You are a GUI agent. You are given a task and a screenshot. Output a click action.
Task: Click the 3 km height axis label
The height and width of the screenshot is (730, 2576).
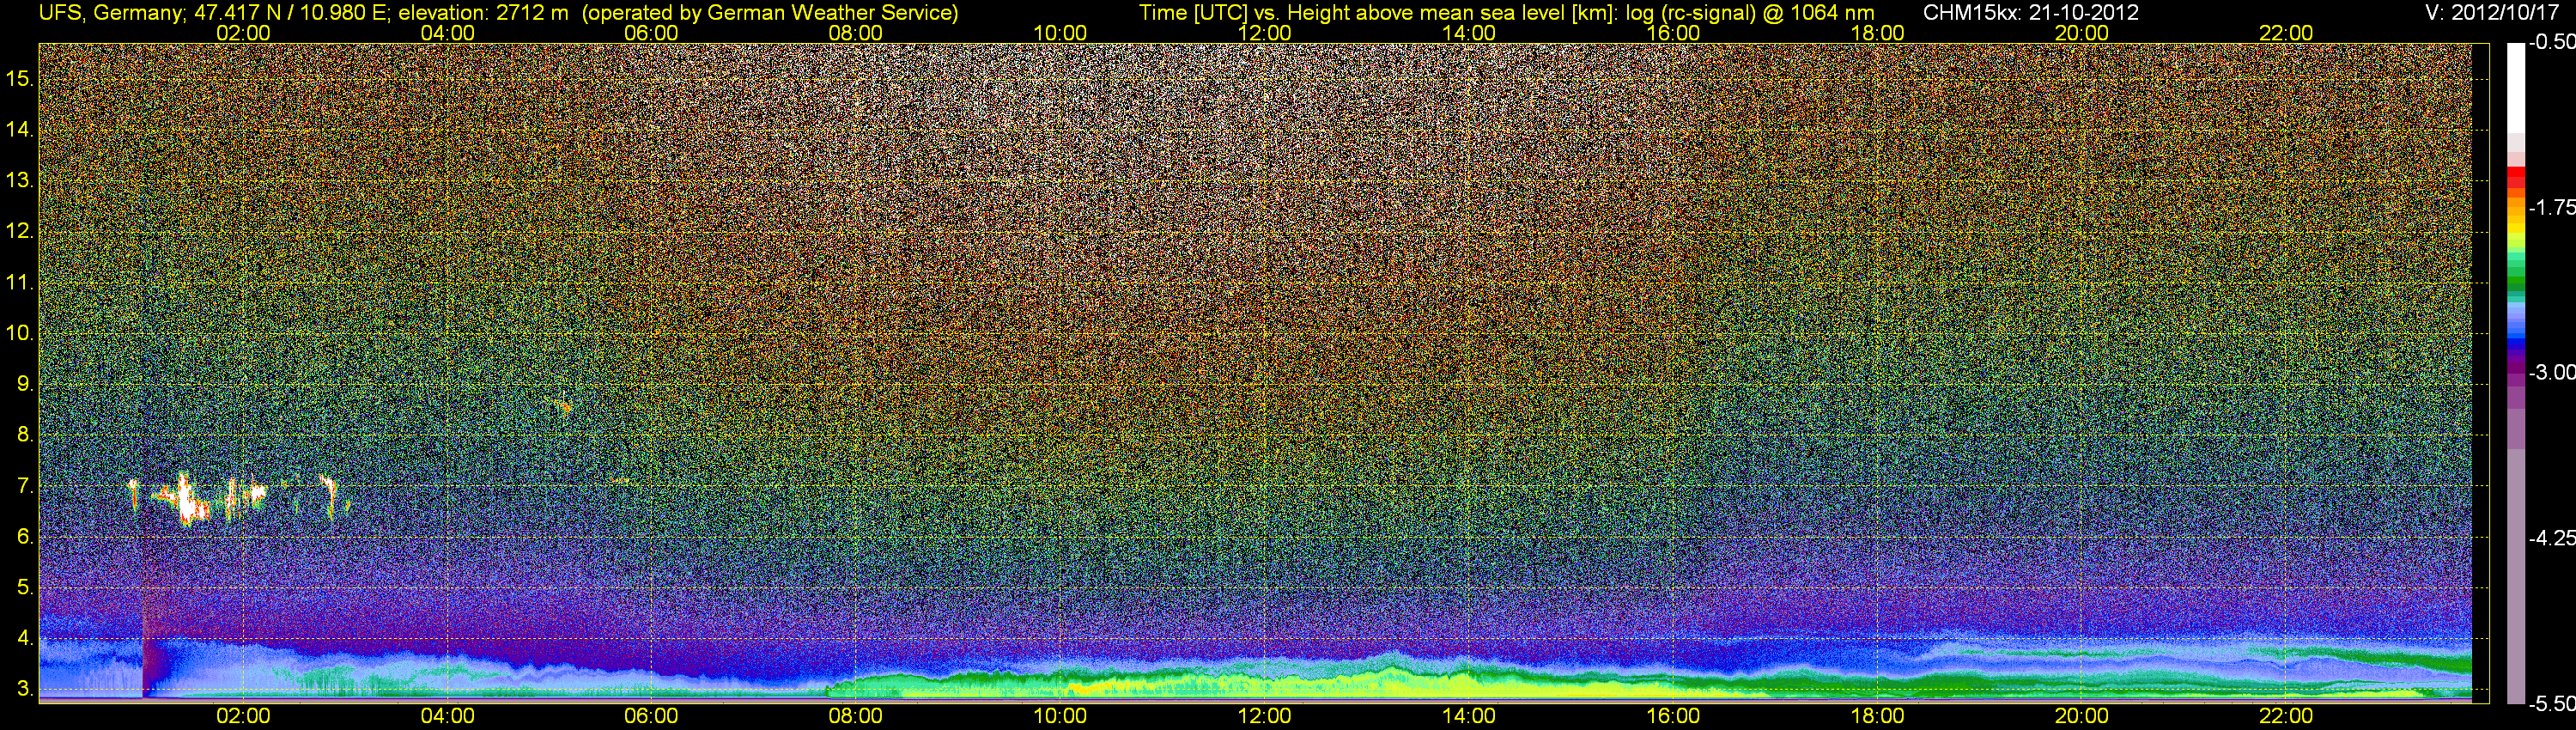(x=24, y=690)
